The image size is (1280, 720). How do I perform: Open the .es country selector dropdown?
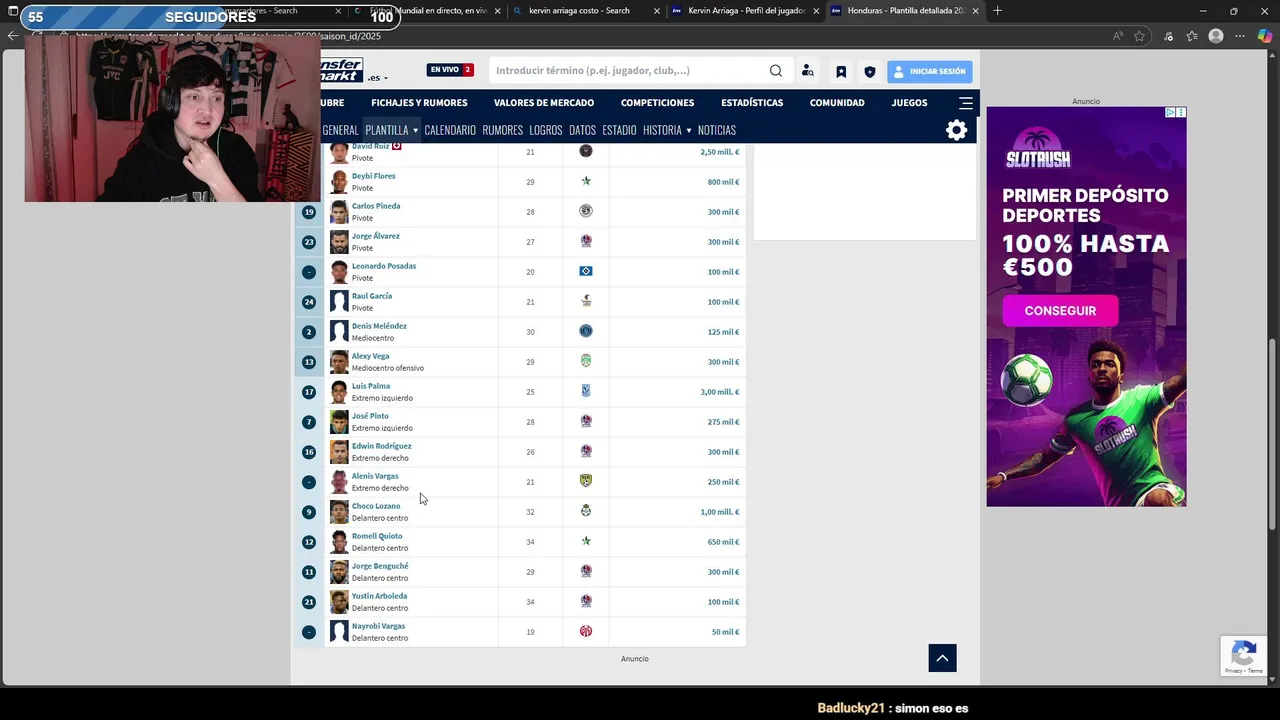click(x=377, y=78)
